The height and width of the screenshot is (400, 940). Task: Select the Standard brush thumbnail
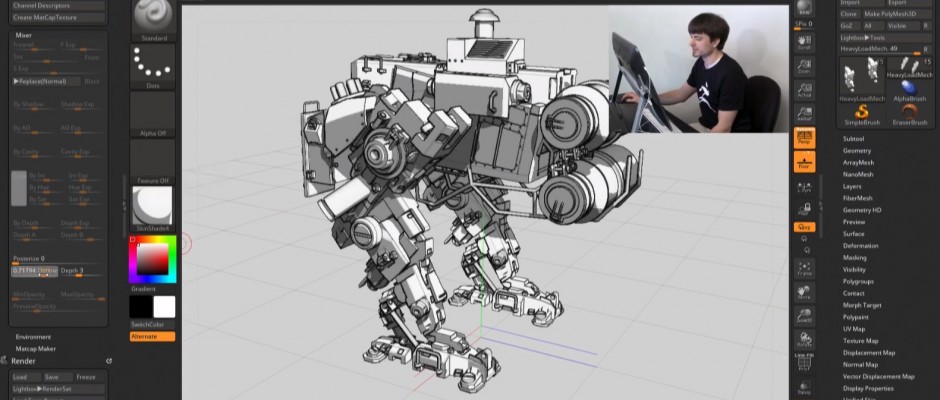152,18
